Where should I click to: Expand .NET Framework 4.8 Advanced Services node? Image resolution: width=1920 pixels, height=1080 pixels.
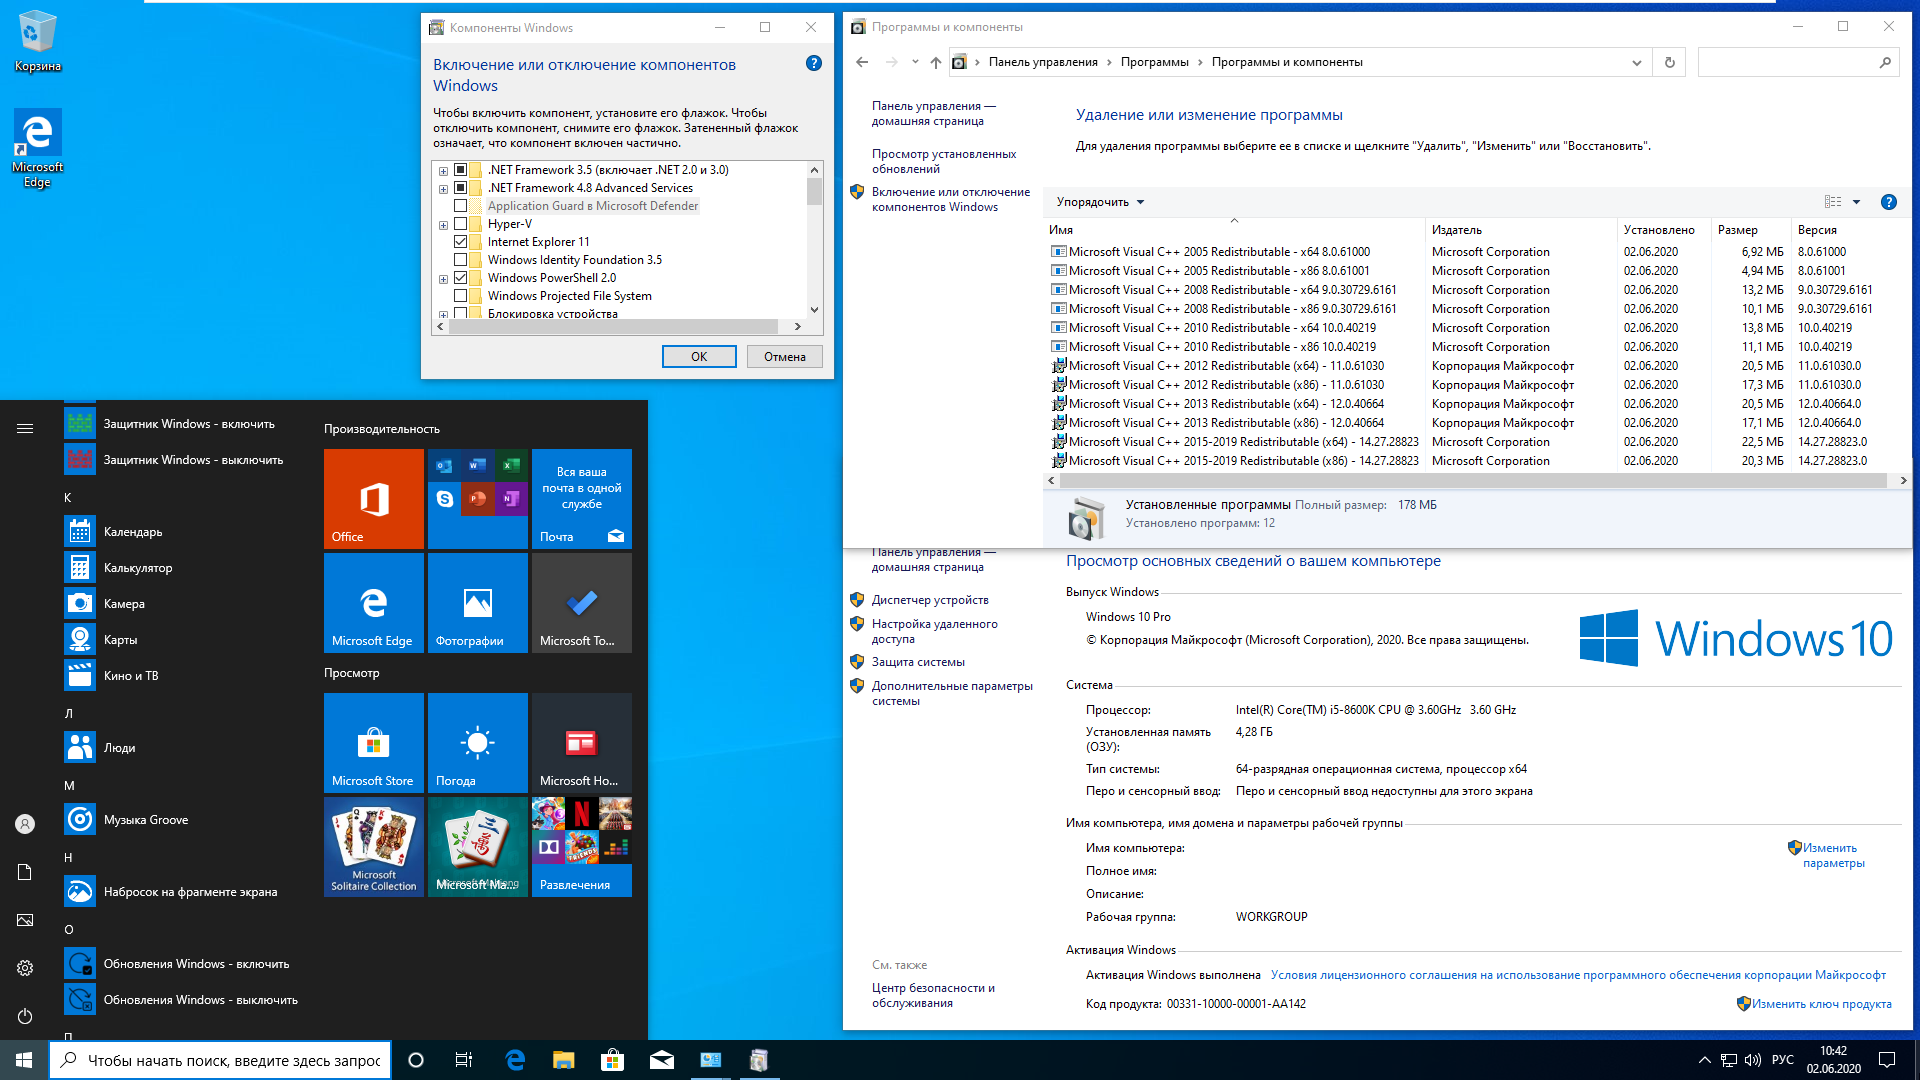tap(443, 189)
